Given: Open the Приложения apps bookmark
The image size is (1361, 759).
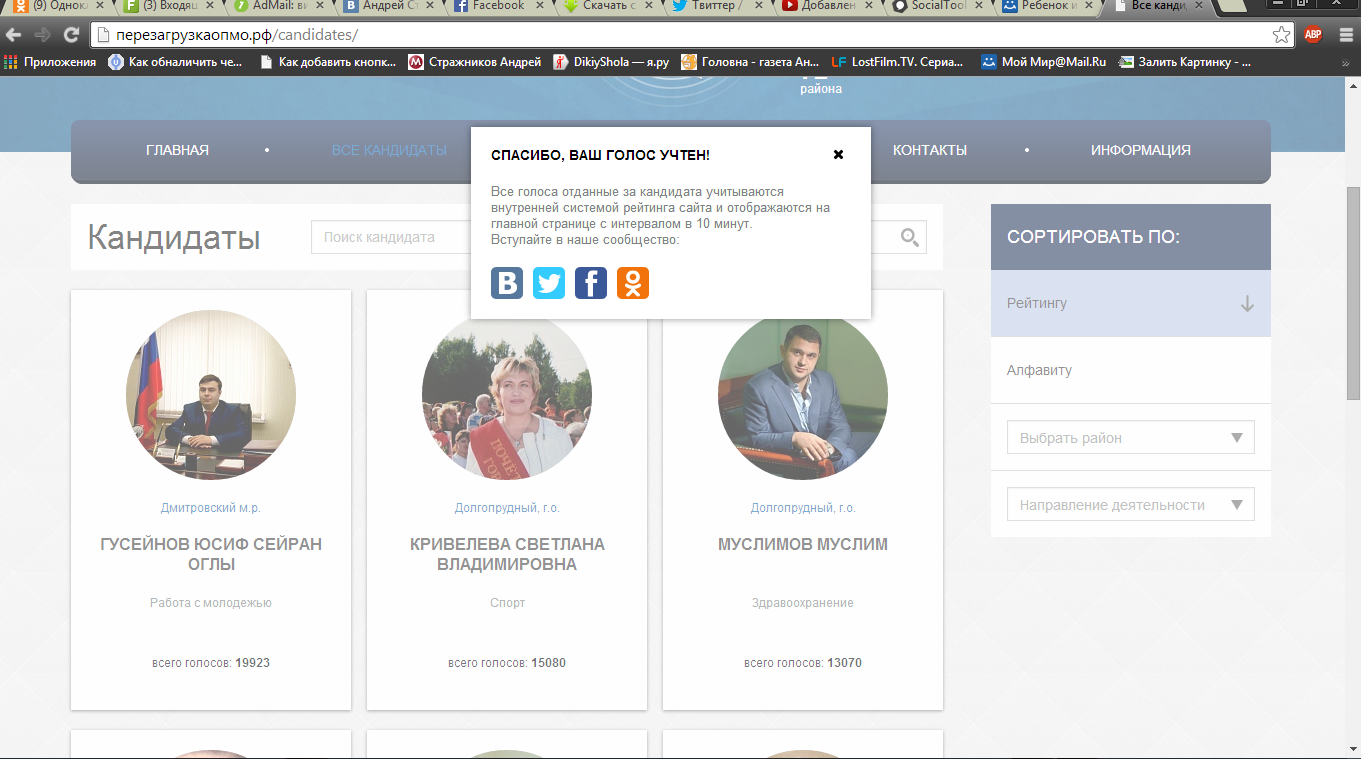Looking at the screenshot, I should [50, 62].
